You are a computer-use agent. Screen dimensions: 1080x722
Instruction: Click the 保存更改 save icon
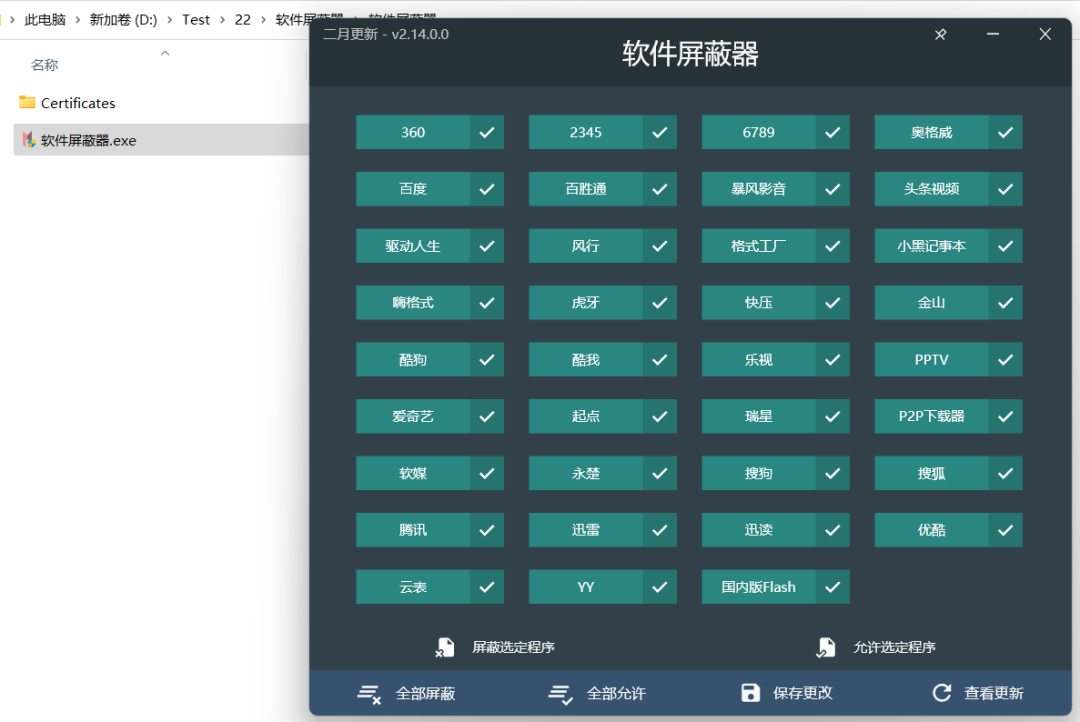[750, 692]
